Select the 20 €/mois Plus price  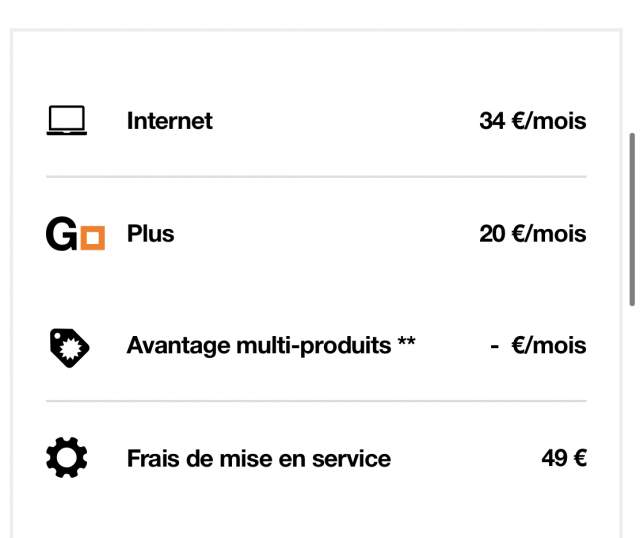click(532, 234)
